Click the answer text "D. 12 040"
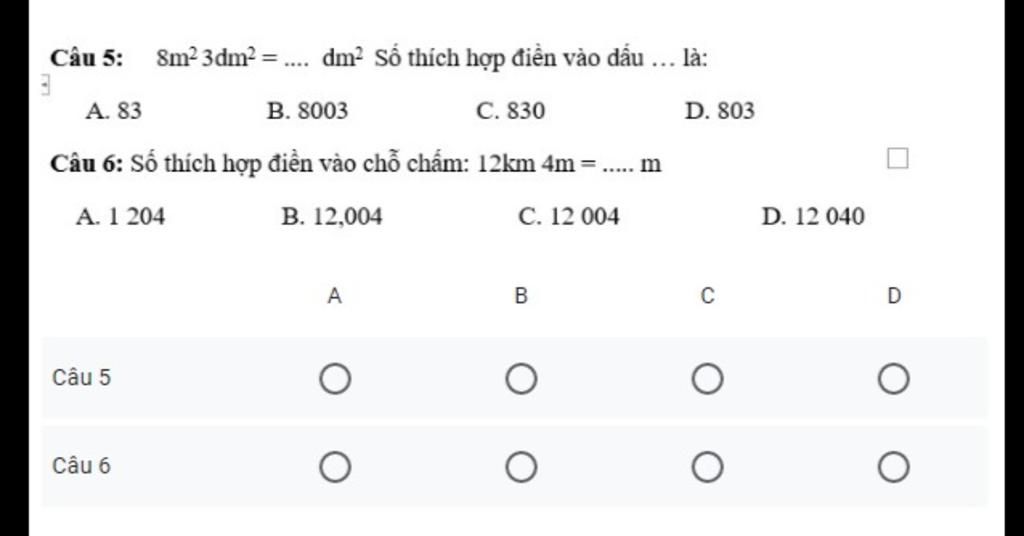 coord(812,217)
